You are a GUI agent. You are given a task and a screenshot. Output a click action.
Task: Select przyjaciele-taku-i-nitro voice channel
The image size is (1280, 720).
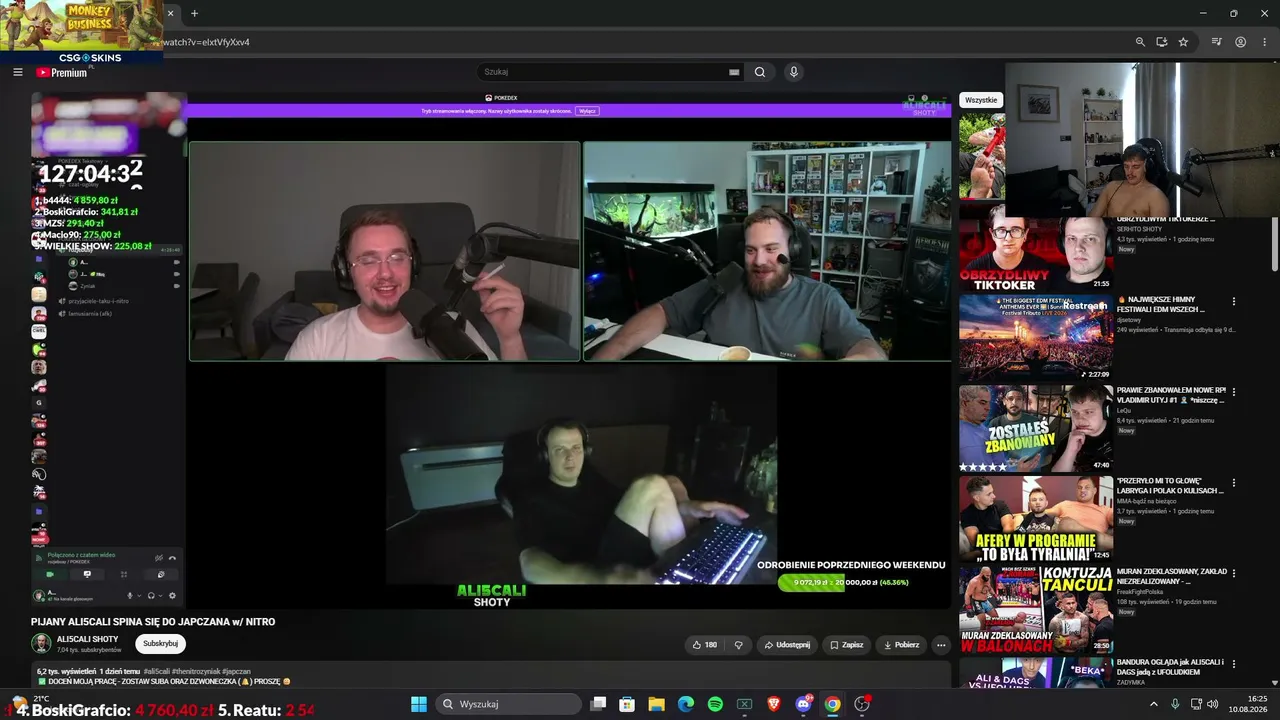(98, 301)
